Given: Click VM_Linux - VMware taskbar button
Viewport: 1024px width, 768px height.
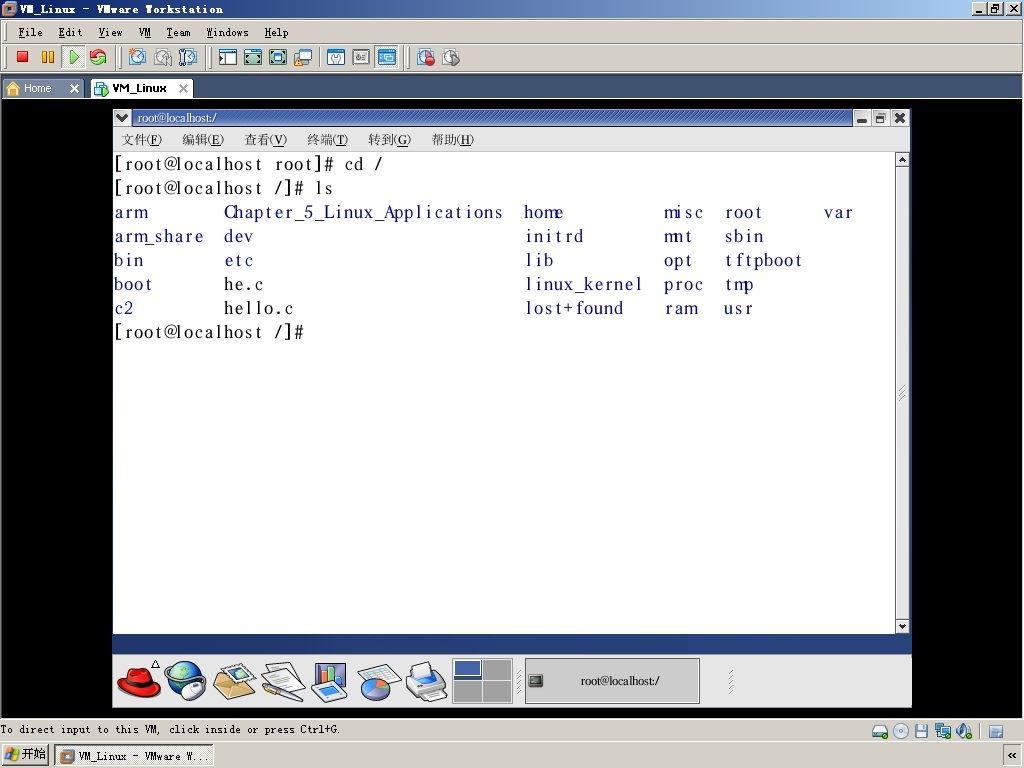Looking at the screenshot, I should pos(133,756).
